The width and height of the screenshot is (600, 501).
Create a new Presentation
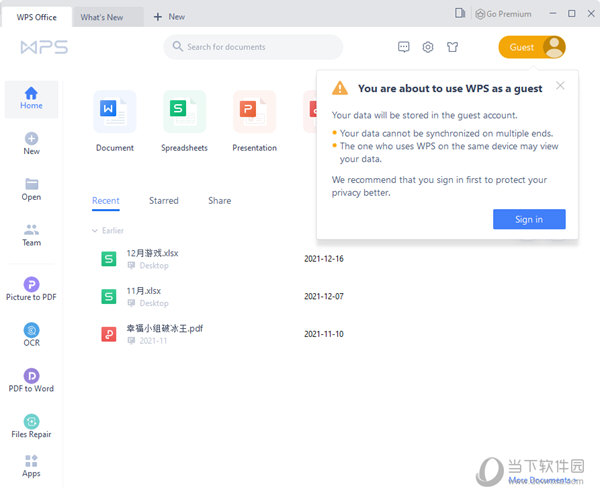254,122
